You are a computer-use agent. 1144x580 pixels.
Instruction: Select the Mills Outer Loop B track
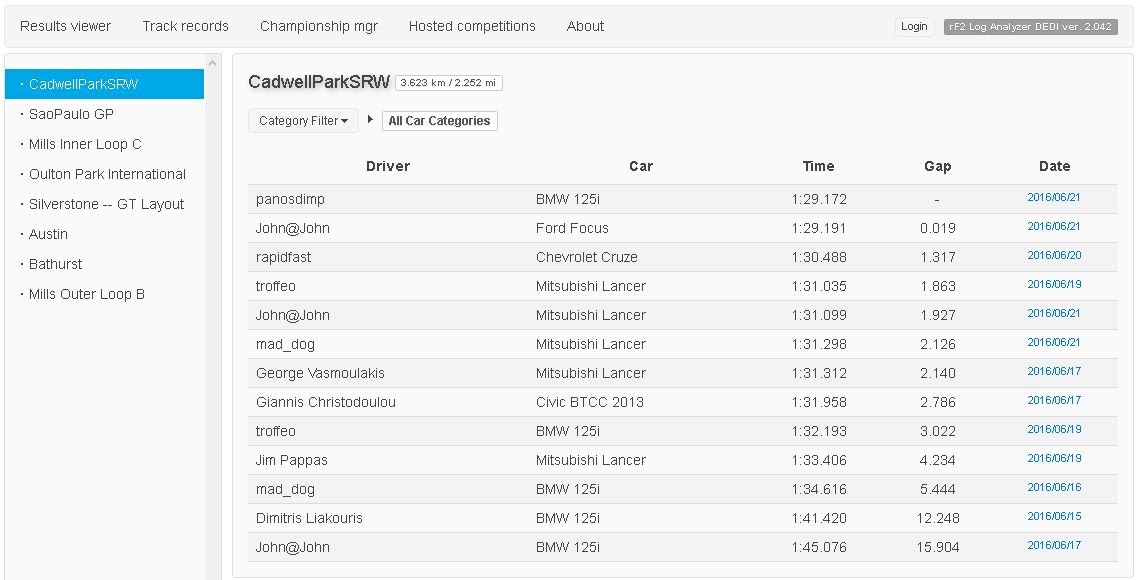[87, 294]
